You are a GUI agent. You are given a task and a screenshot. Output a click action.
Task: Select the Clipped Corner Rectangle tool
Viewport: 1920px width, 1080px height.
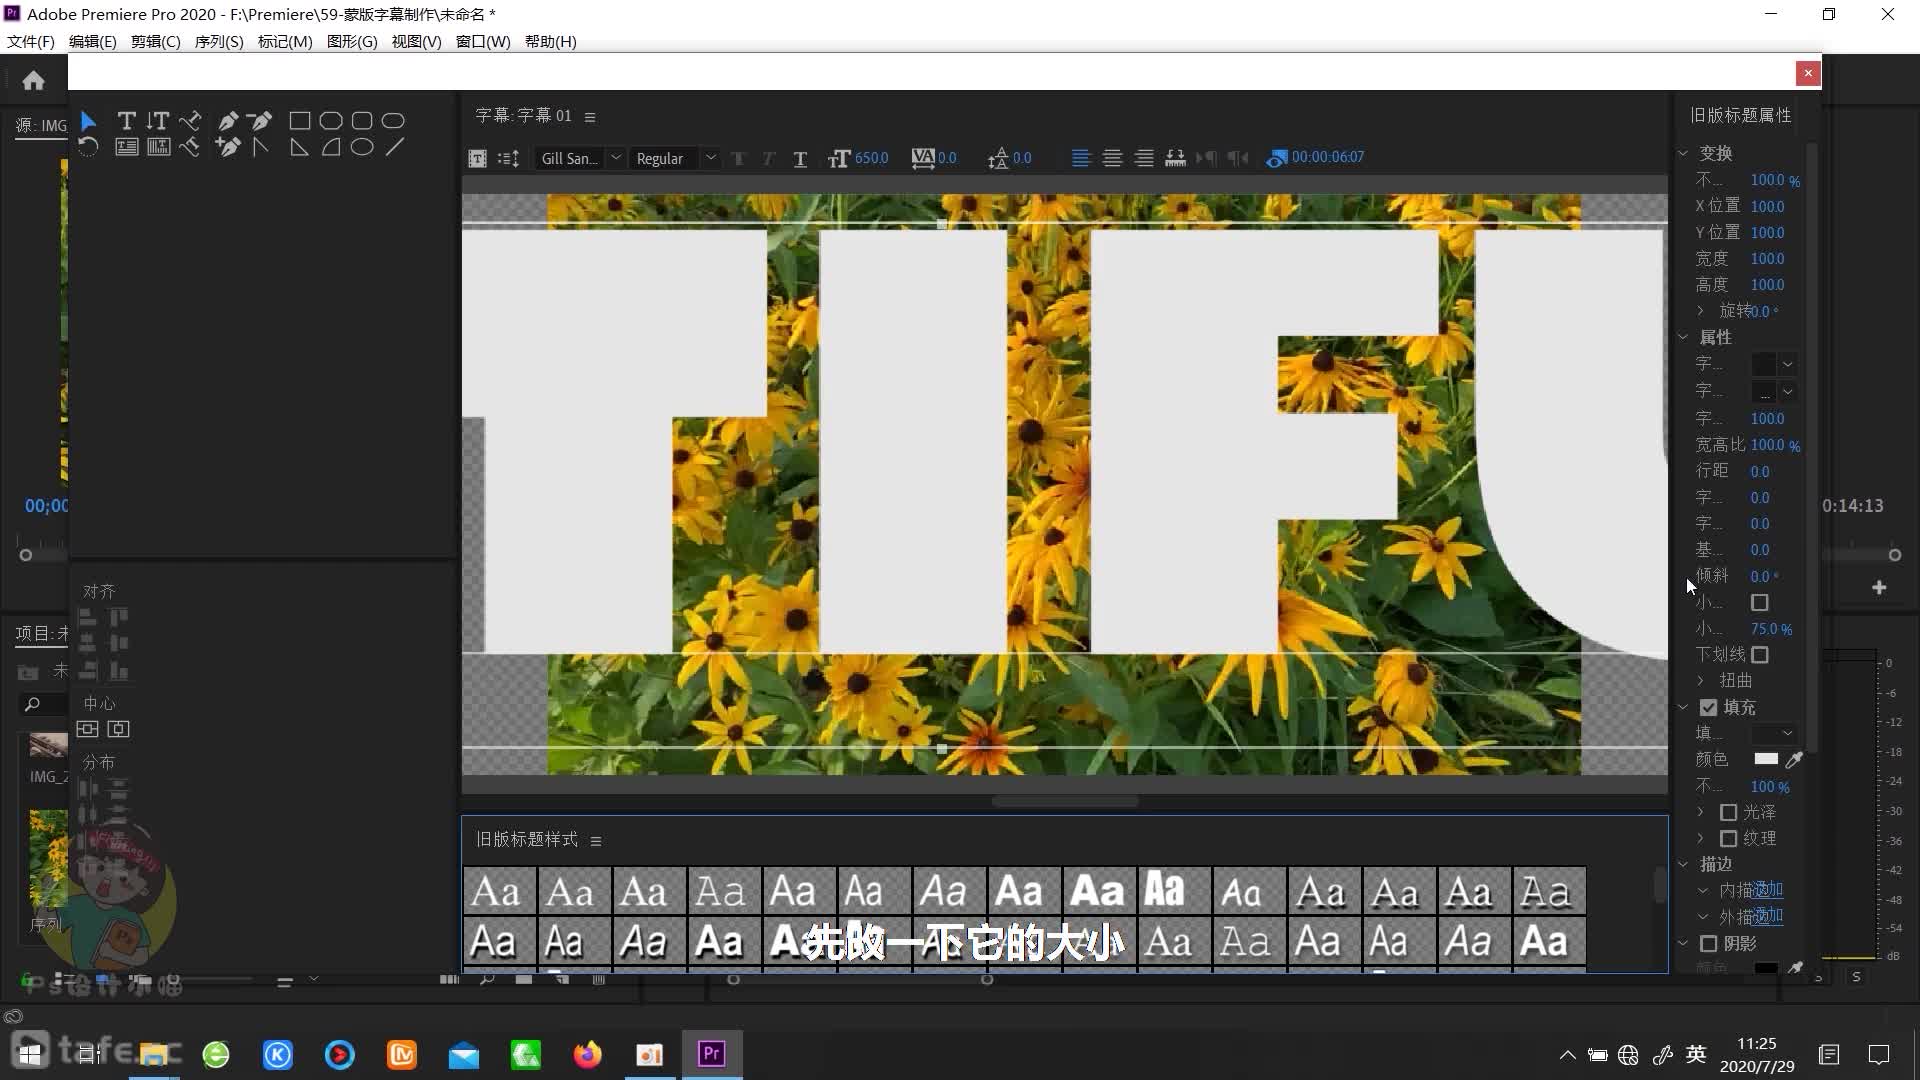coord(331,121)
